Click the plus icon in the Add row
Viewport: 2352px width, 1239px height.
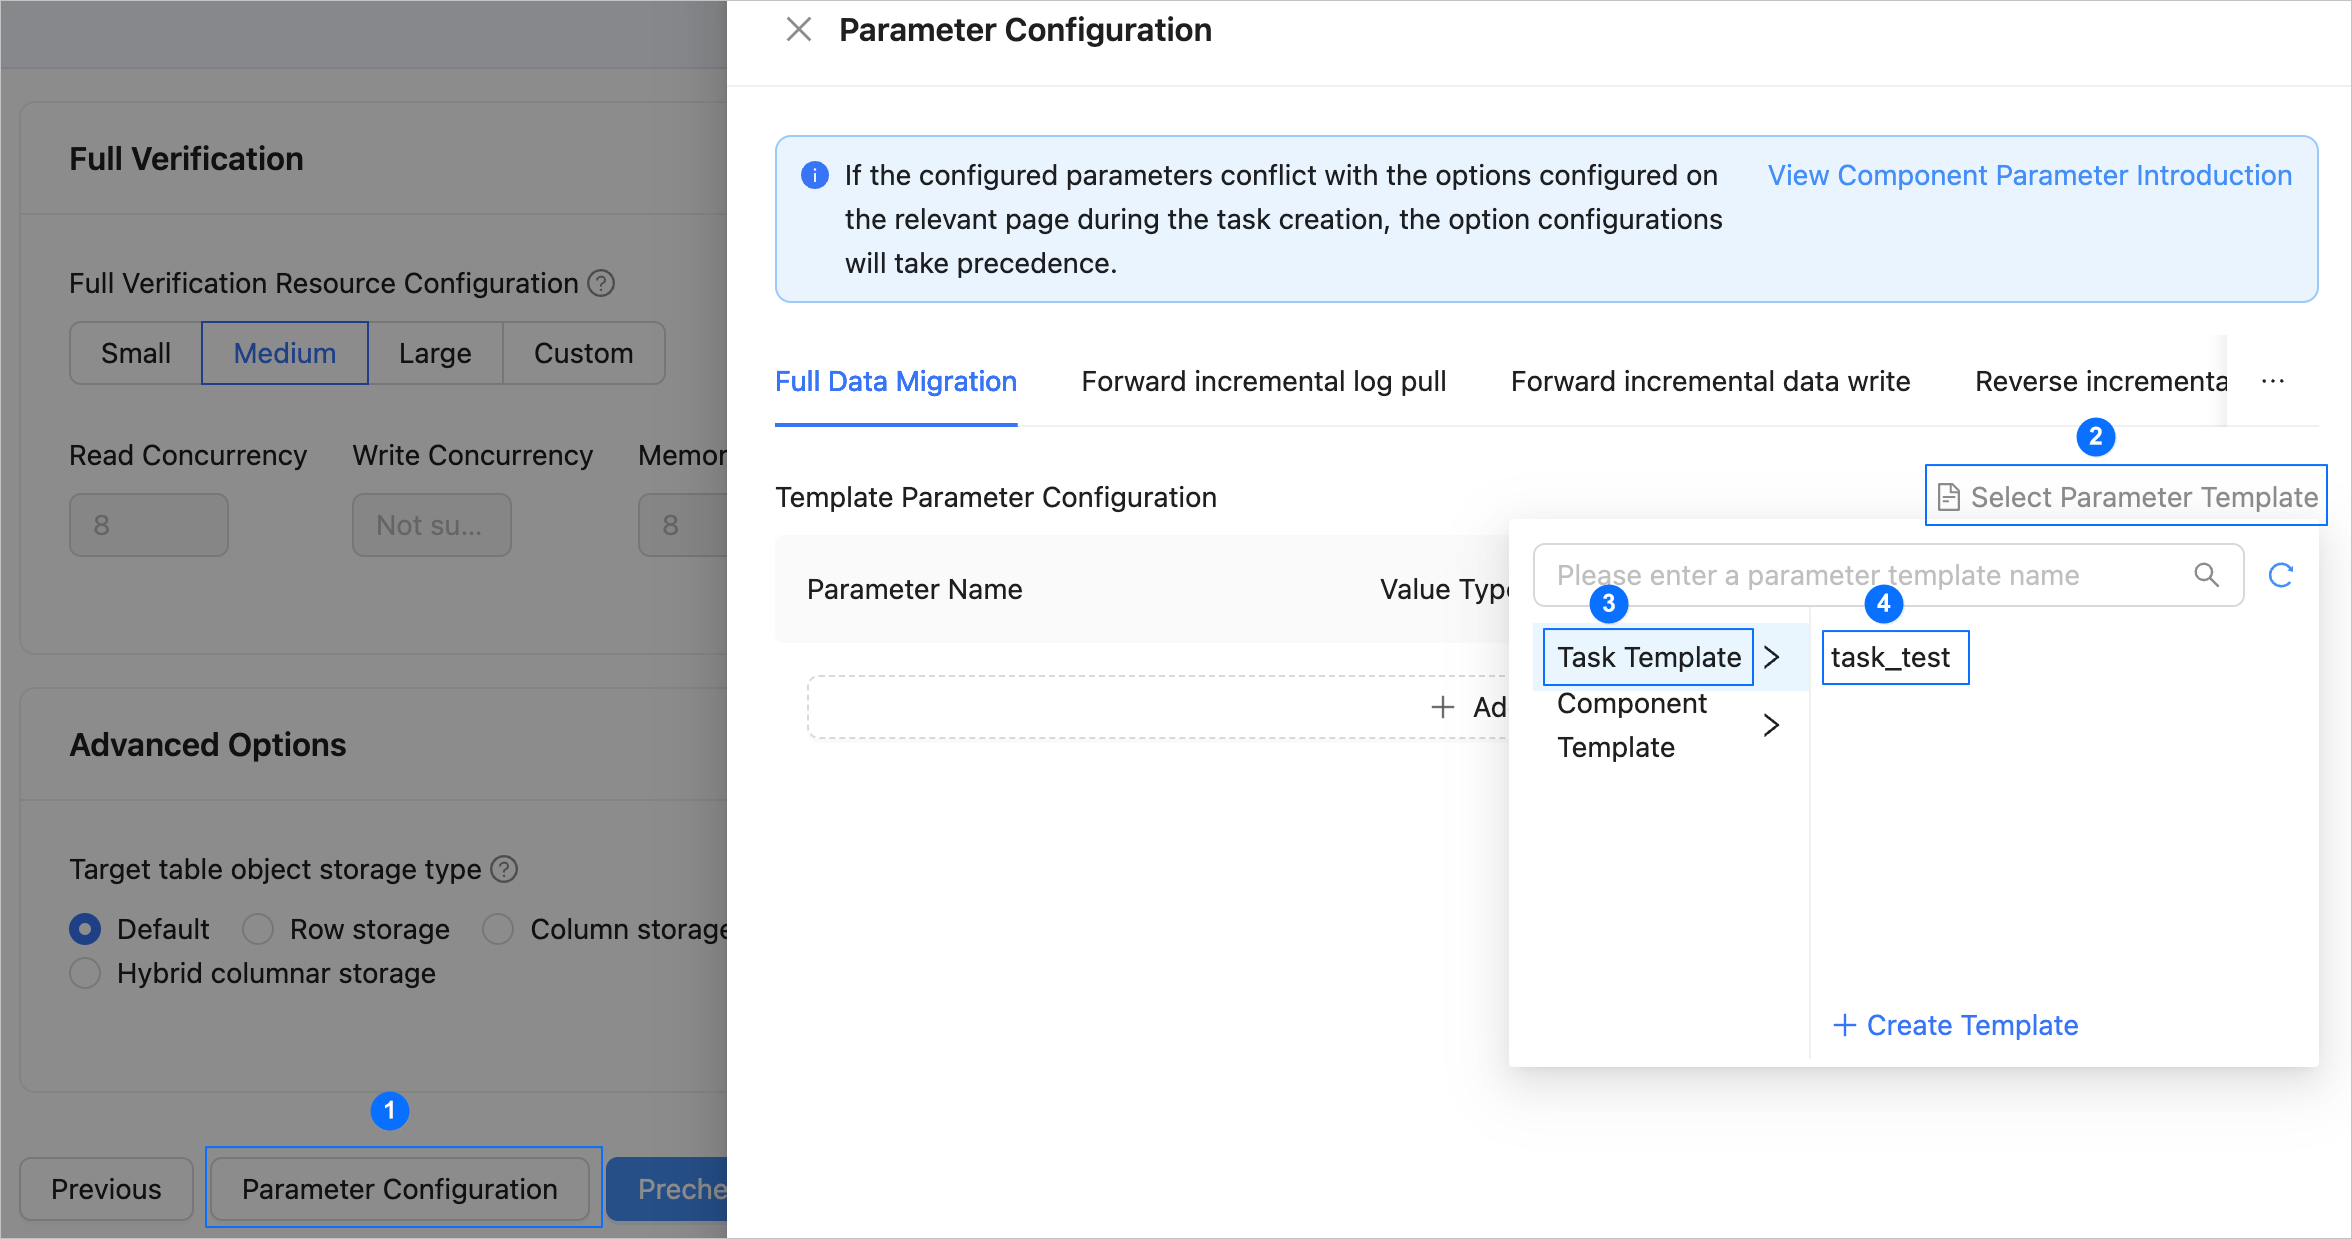click(x=1442, y=707)
